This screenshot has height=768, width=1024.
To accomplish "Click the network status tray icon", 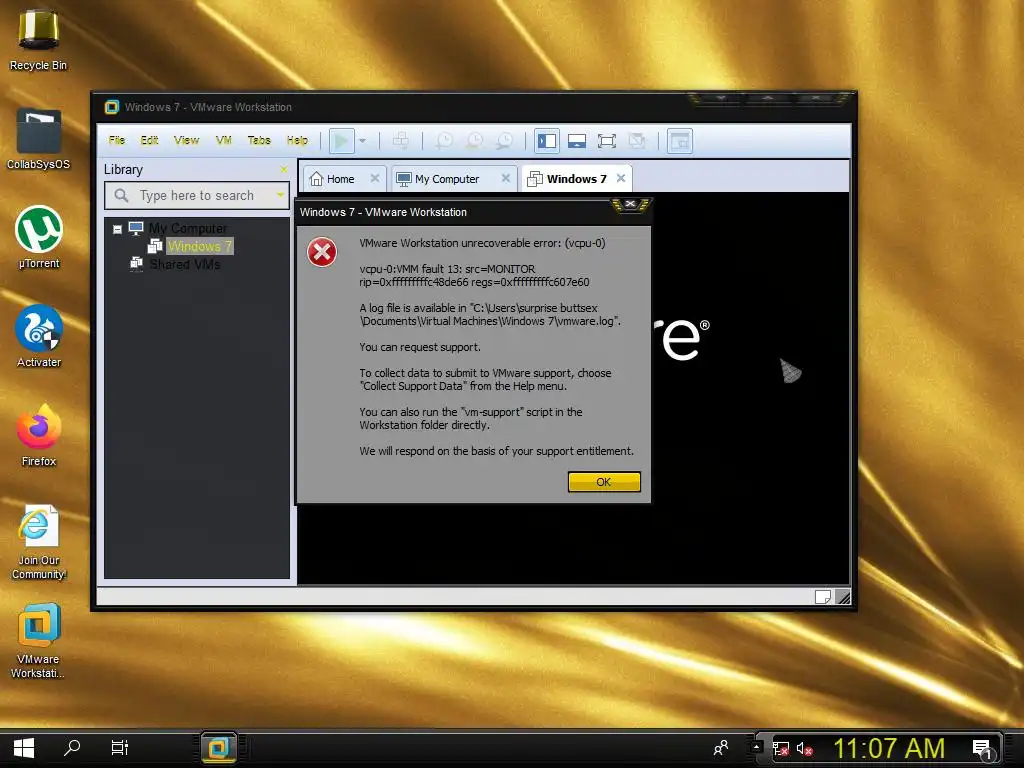I will 780,748.
